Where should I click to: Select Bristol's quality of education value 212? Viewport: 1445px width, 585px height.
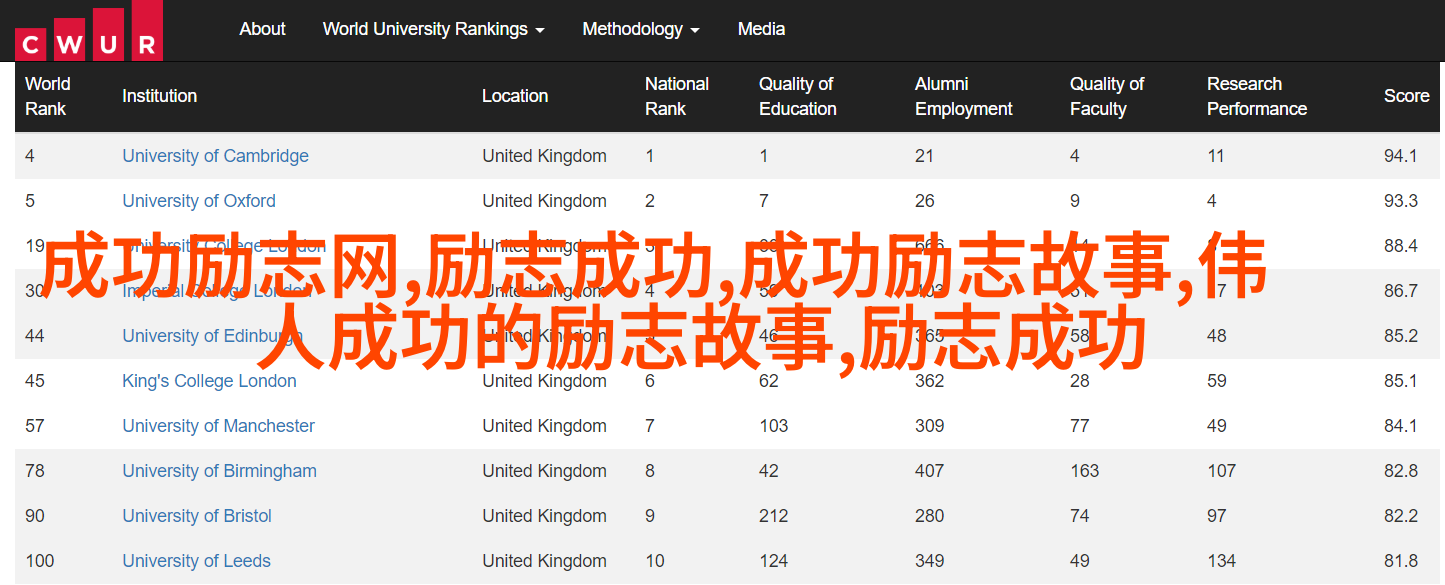(773, 516)
